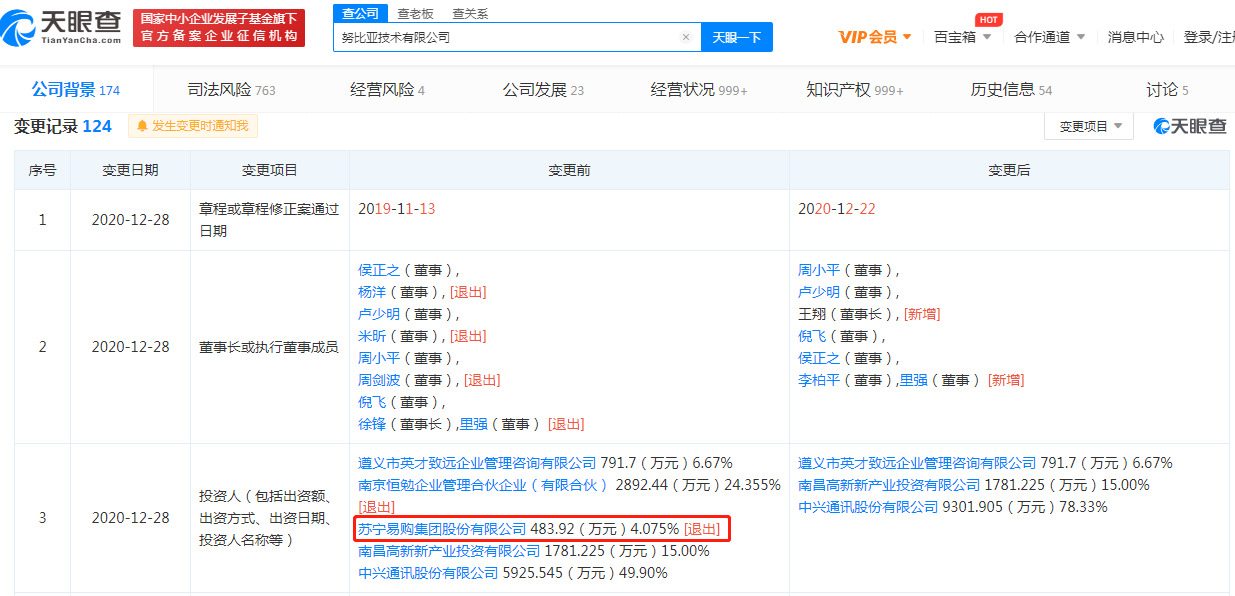1235x596 pixels.
Task: Open 周小平 in the 变更前 column
Action: coord(379,358)
